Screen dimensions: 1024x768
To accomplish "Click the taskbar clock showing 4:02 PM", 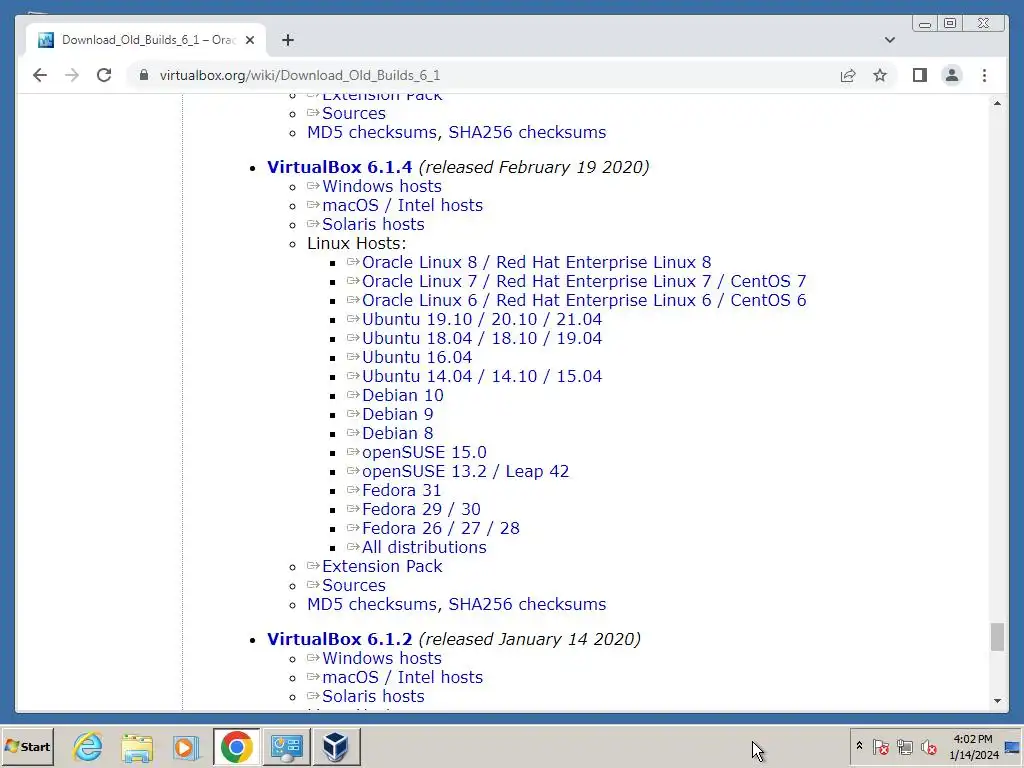I will click(973, 746).
